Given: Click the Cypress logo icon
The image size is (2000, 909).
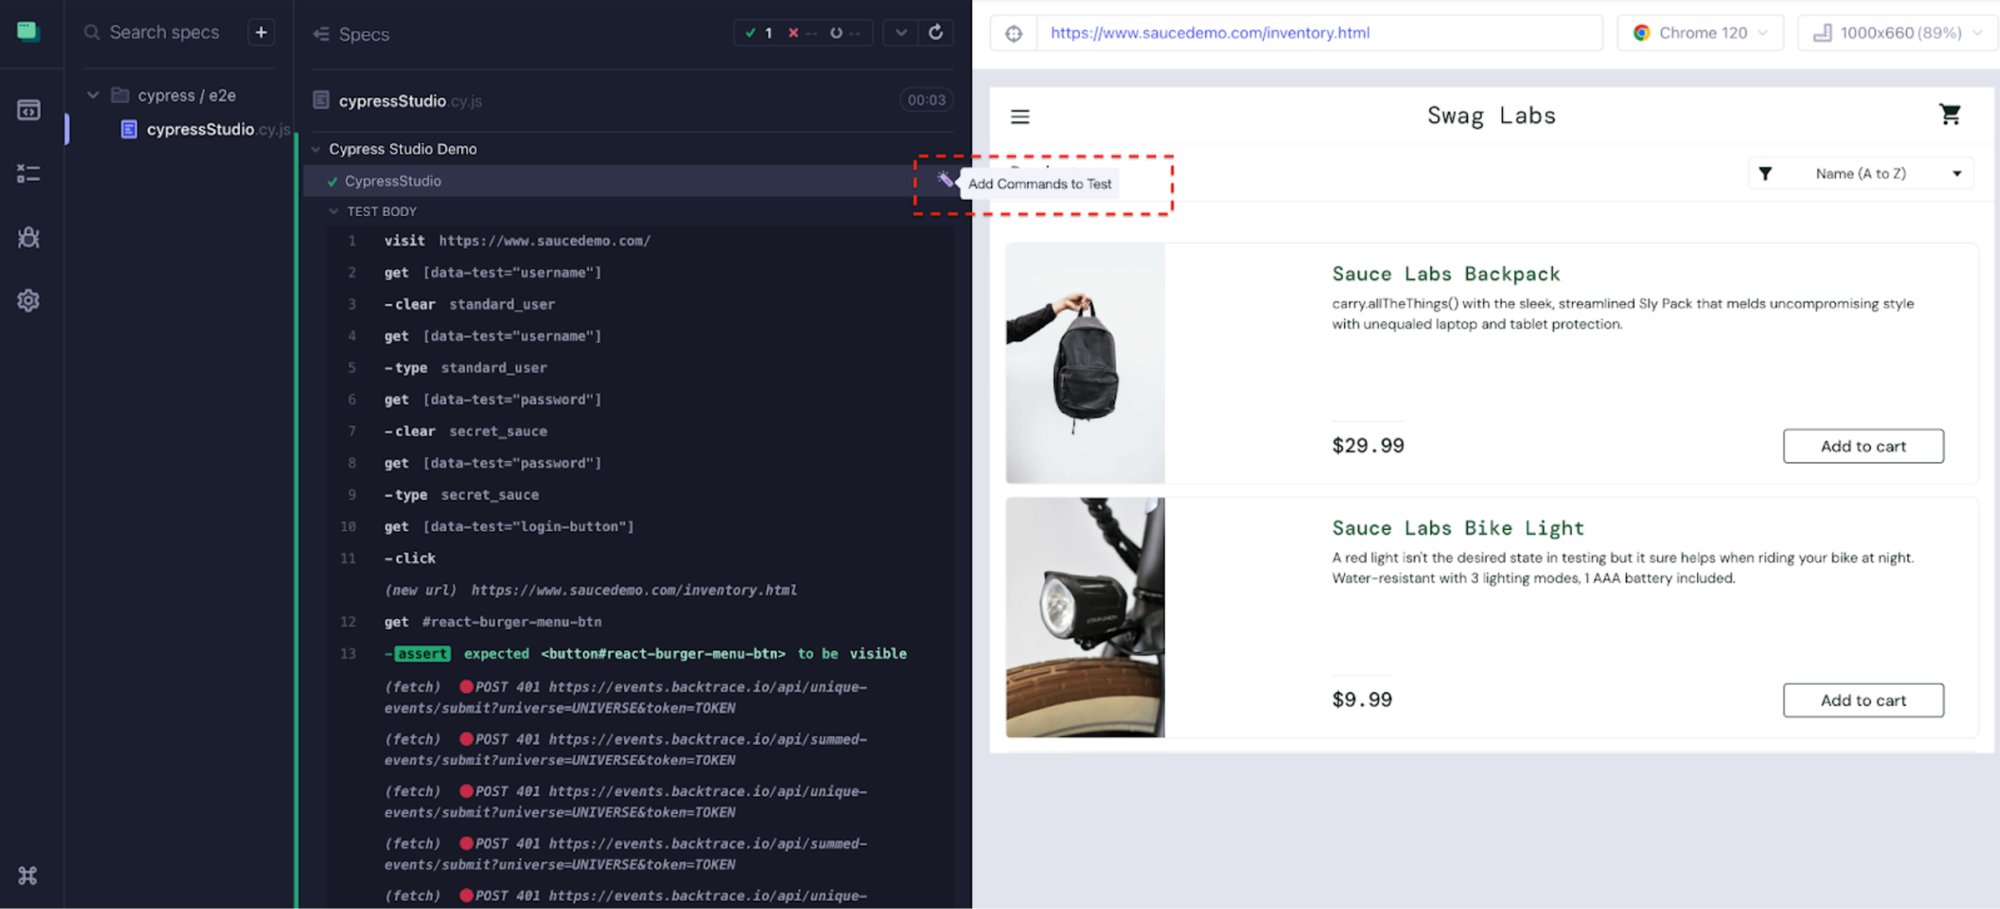Looking at the screenshot, I should [28, 32].
